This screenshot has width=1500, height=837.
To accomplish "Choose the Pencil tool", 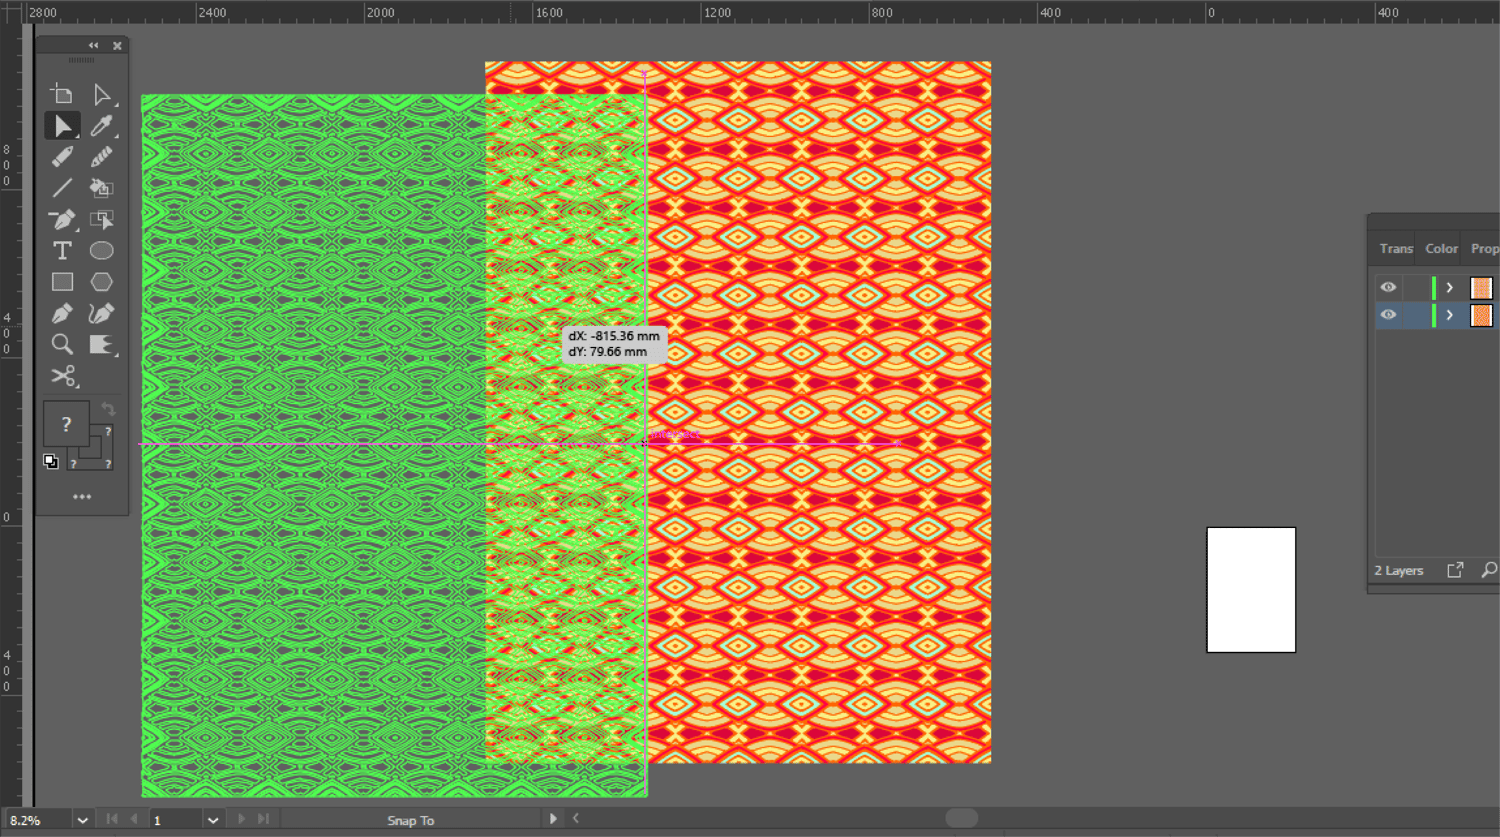I will (62, 157).
